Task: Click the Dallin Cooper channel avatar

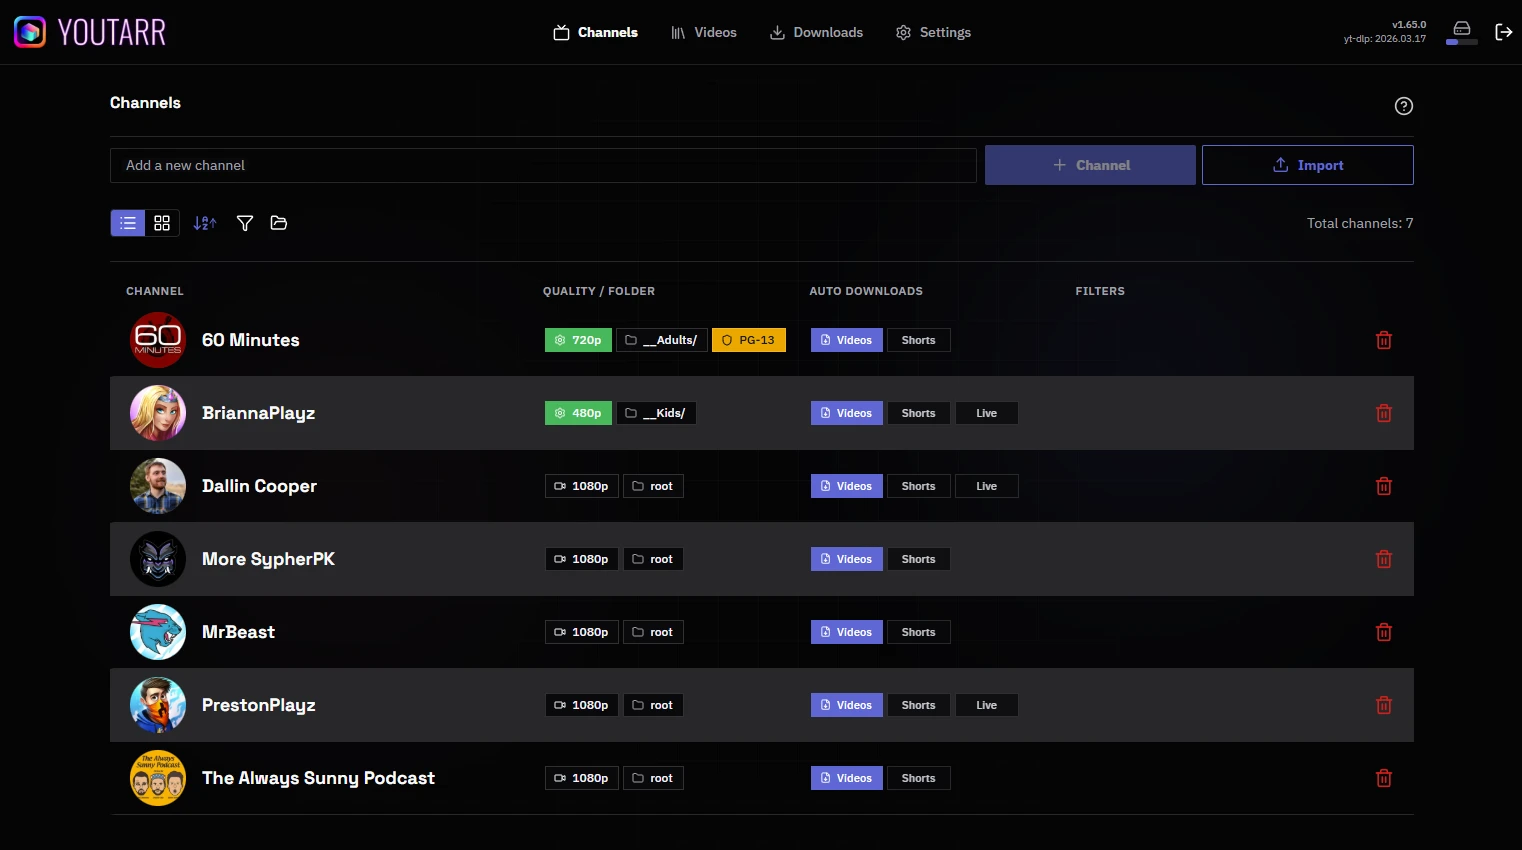Action: [158, 486]
